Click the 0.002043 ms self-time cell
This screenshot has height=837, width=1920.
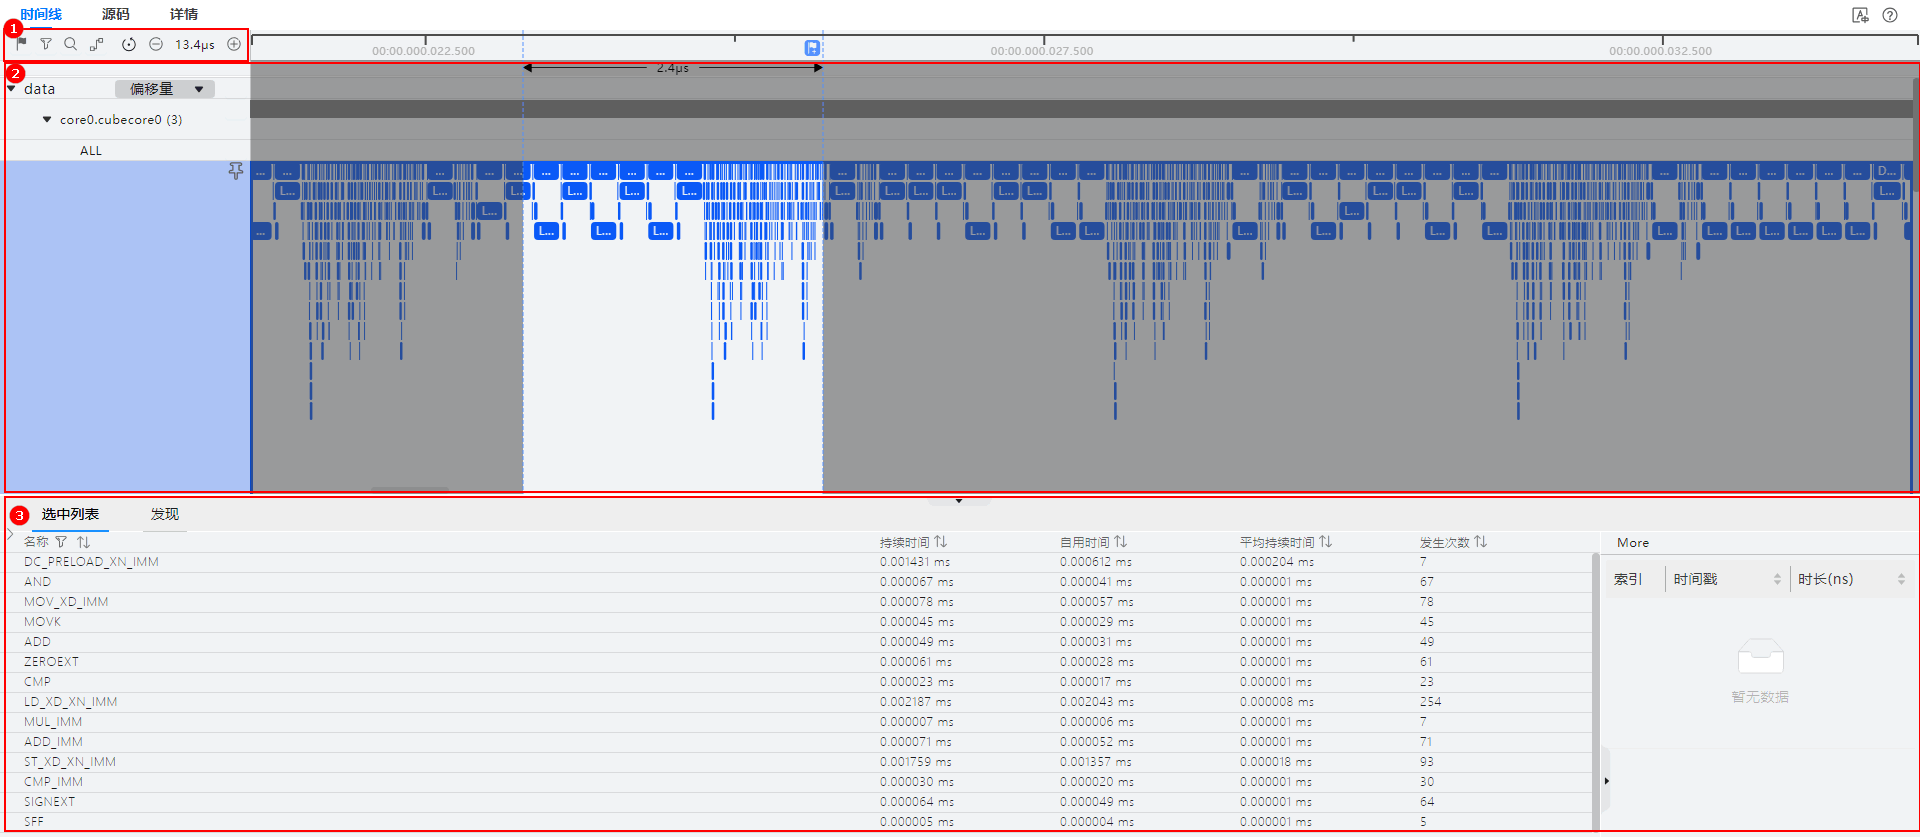(1097, 702)
